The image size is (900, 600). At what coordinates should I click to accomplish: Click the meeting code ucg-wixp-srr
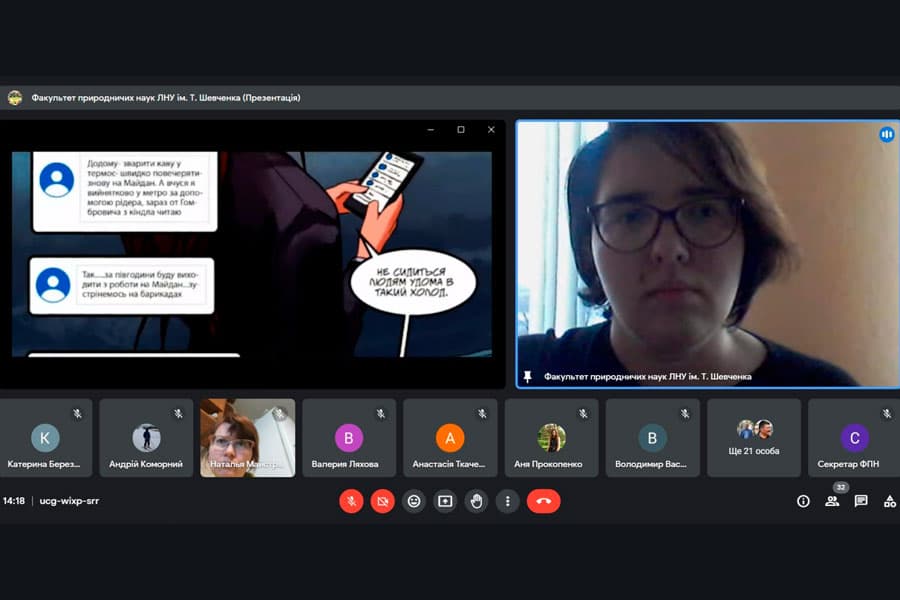pos(69,501)
